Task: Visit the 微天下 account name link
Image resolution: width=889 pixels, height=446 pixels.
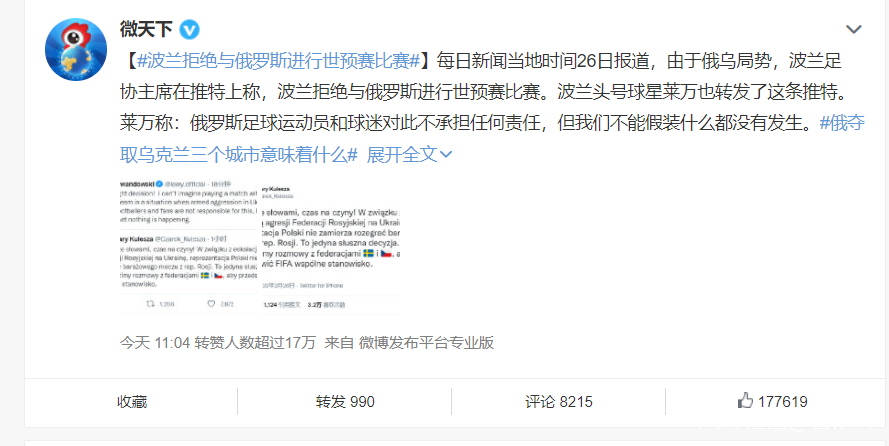Action: pos(146,29)
